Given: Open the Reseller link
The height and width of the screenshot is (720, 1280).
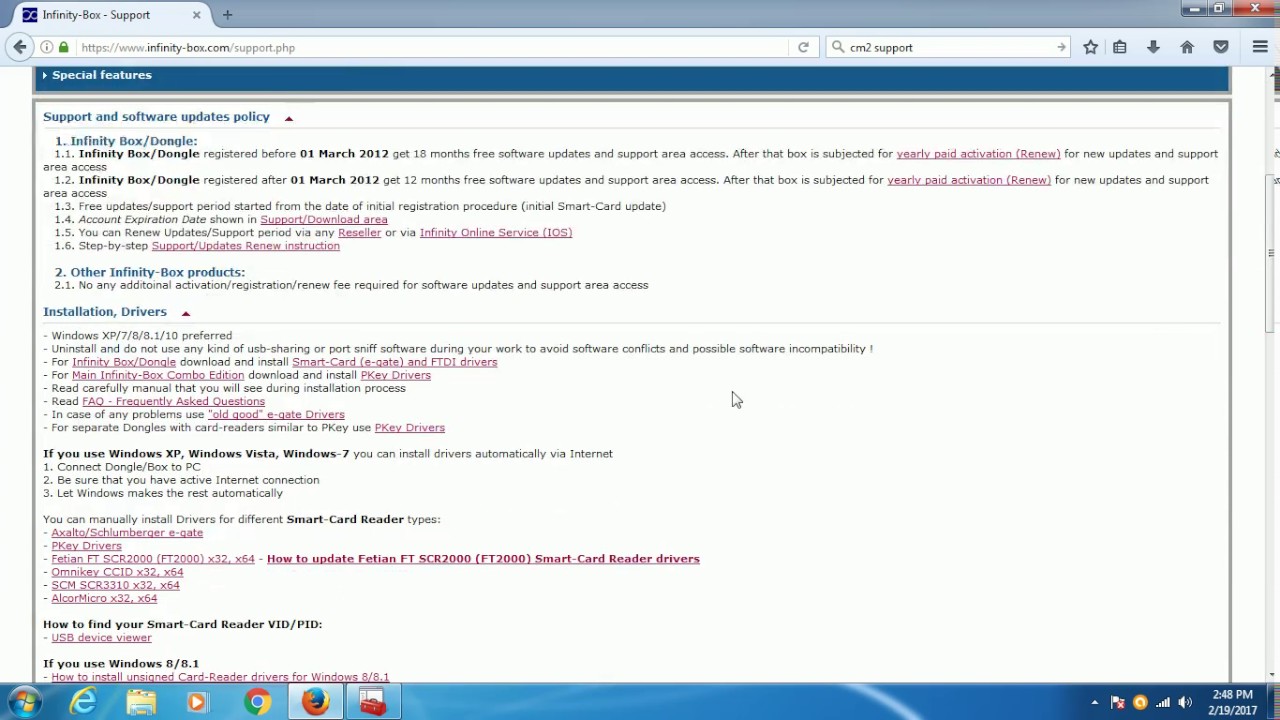Looking at the screenshot, I should pos(359,232).
